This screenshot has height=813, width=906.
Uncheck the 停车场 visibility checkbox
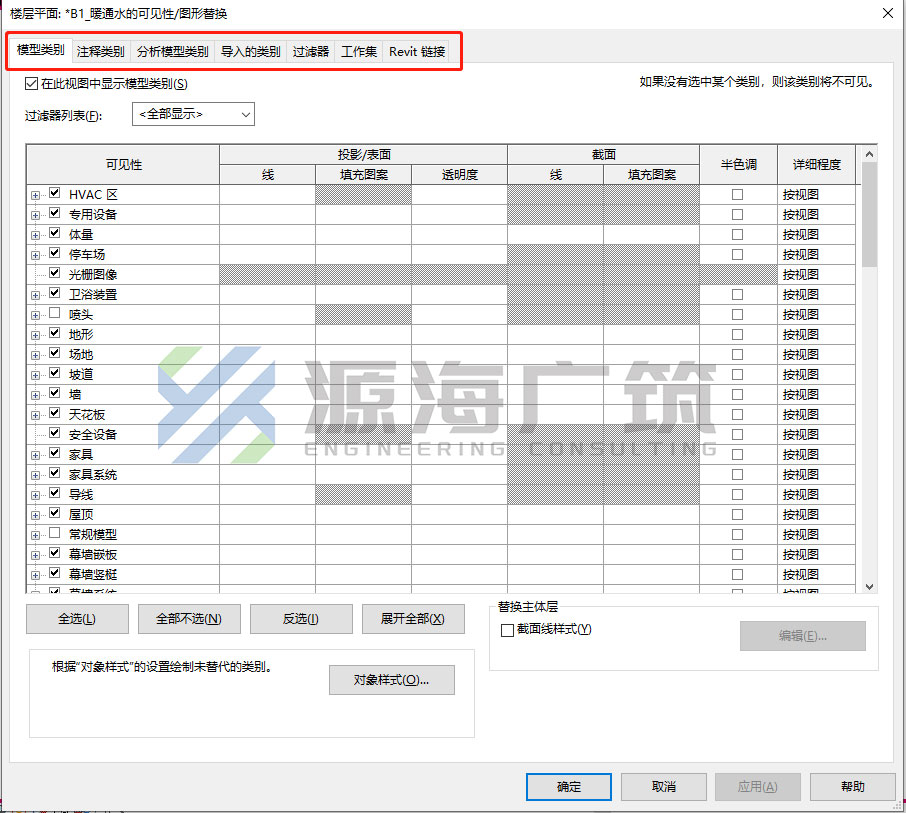coord(55,253)
